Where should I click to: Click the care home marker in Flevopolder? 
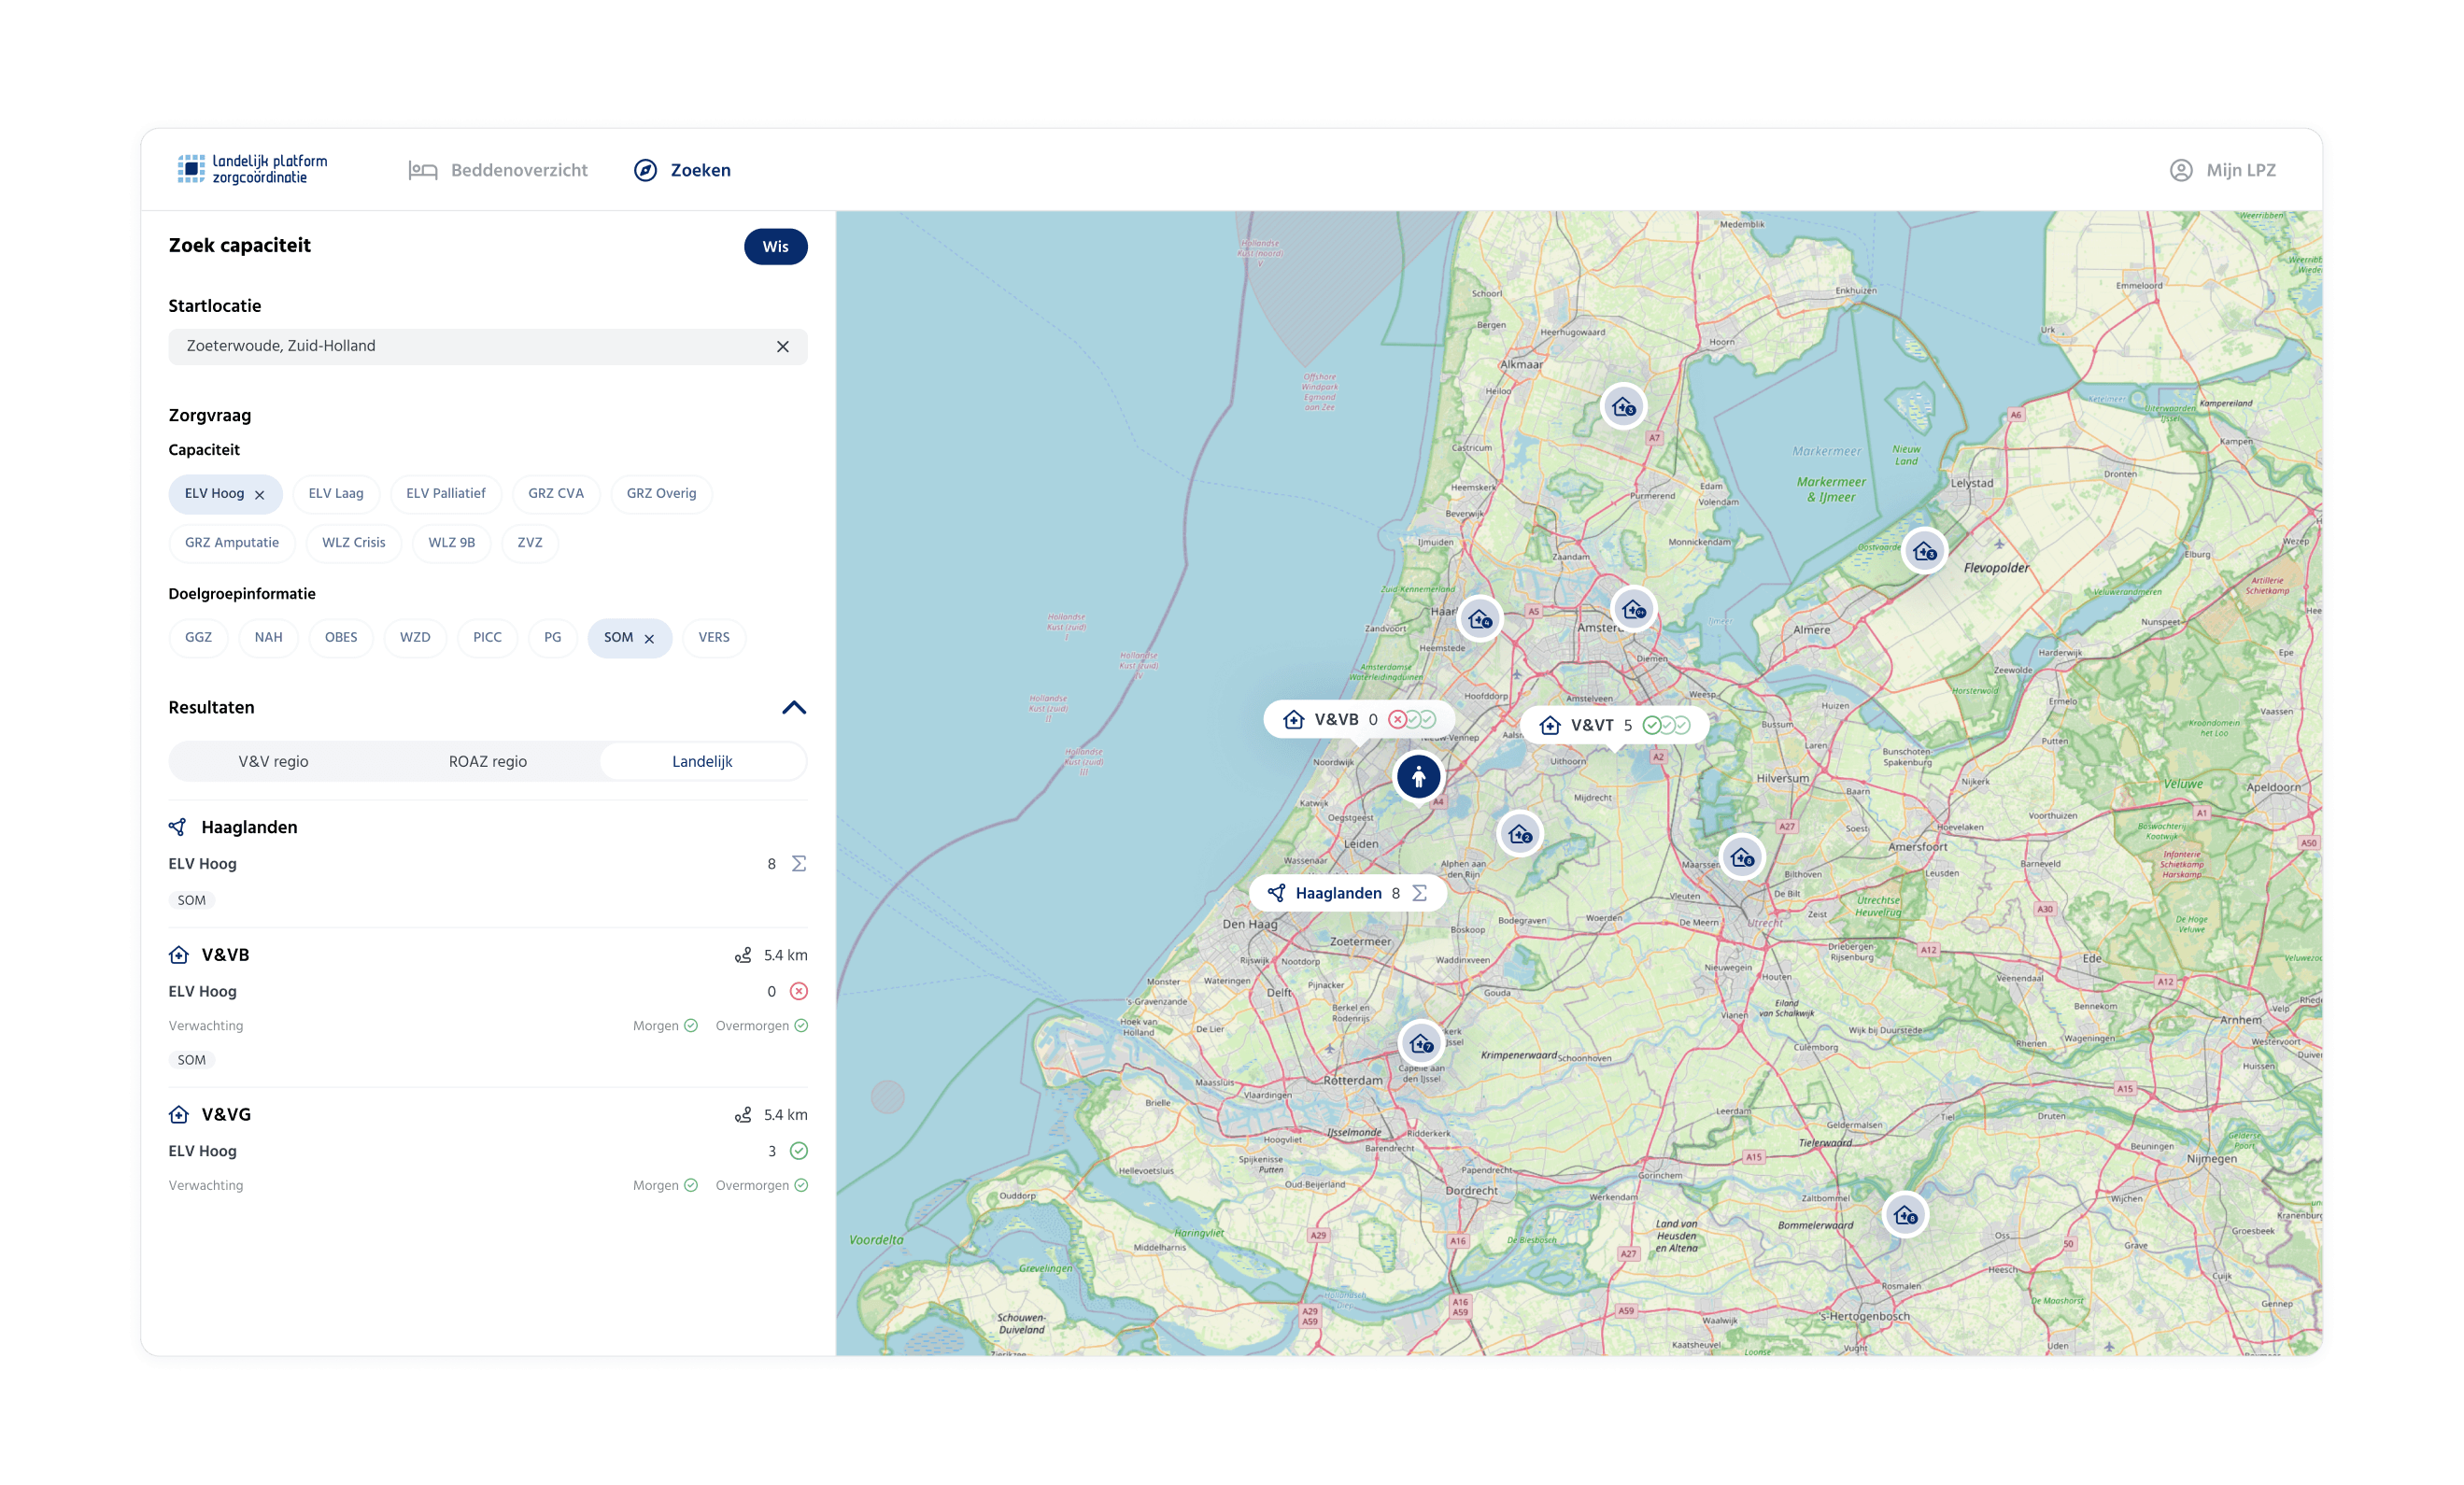click(1924, 551)
